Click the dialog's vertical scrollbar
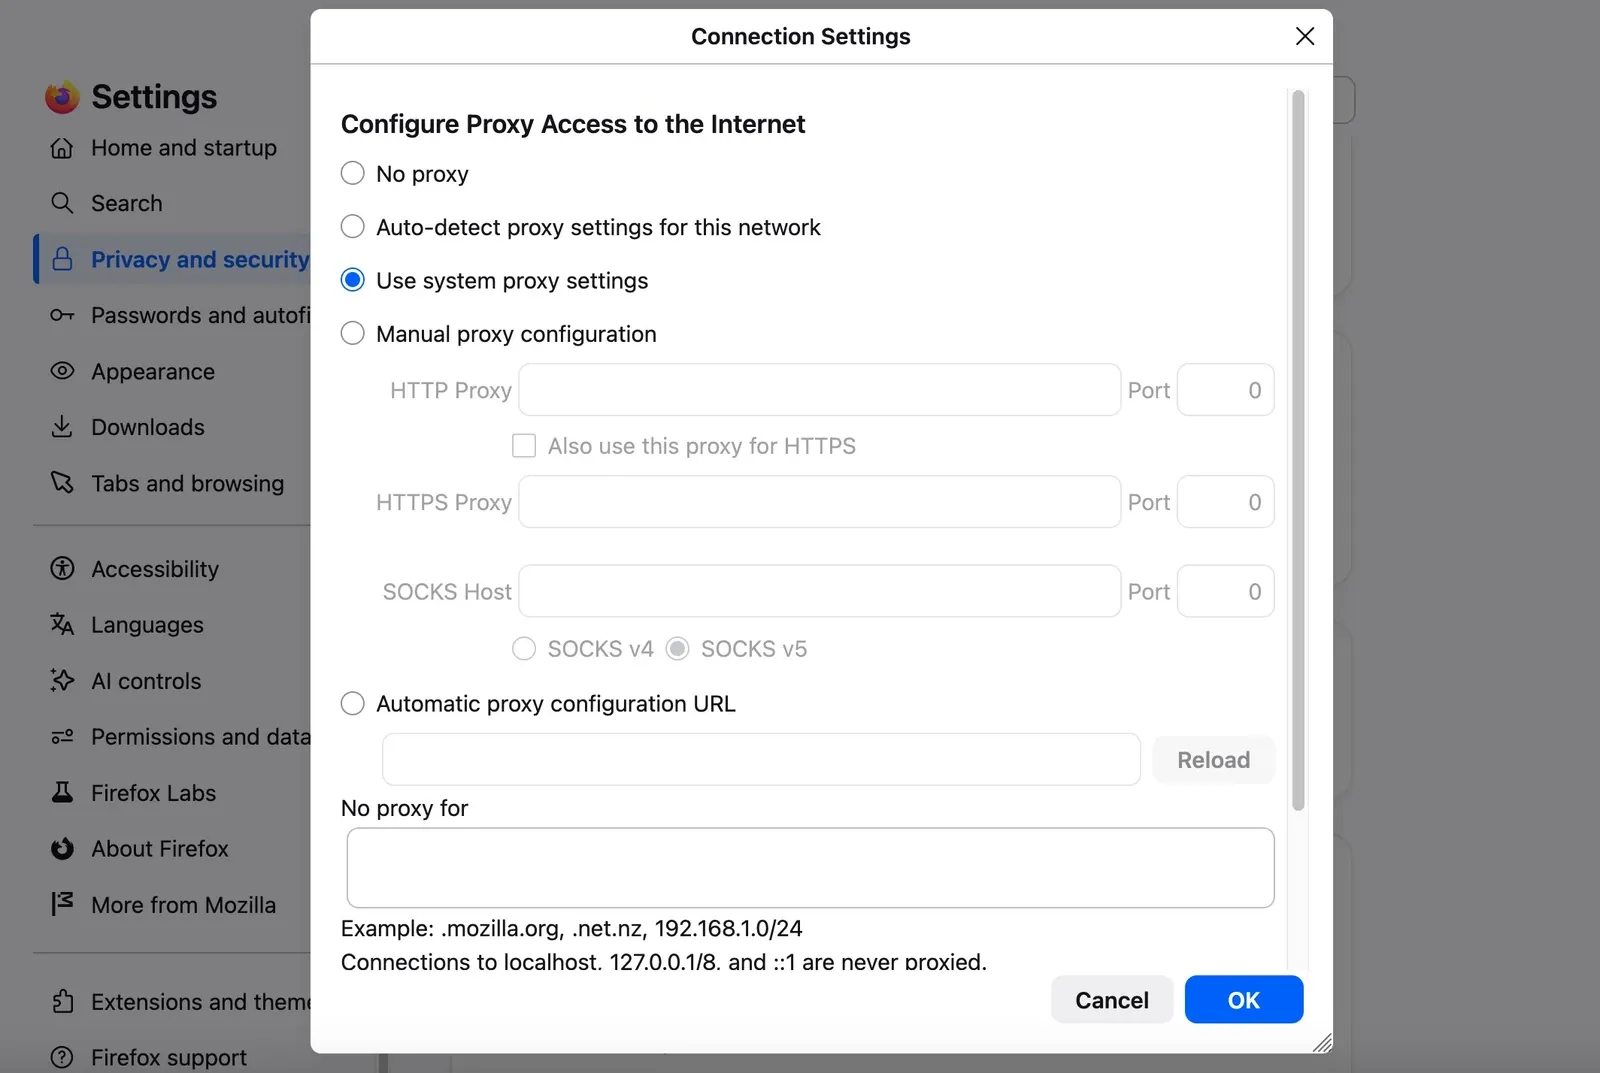The image size is (1600, 1073). pyautogui.click(x=1298, y=450)
